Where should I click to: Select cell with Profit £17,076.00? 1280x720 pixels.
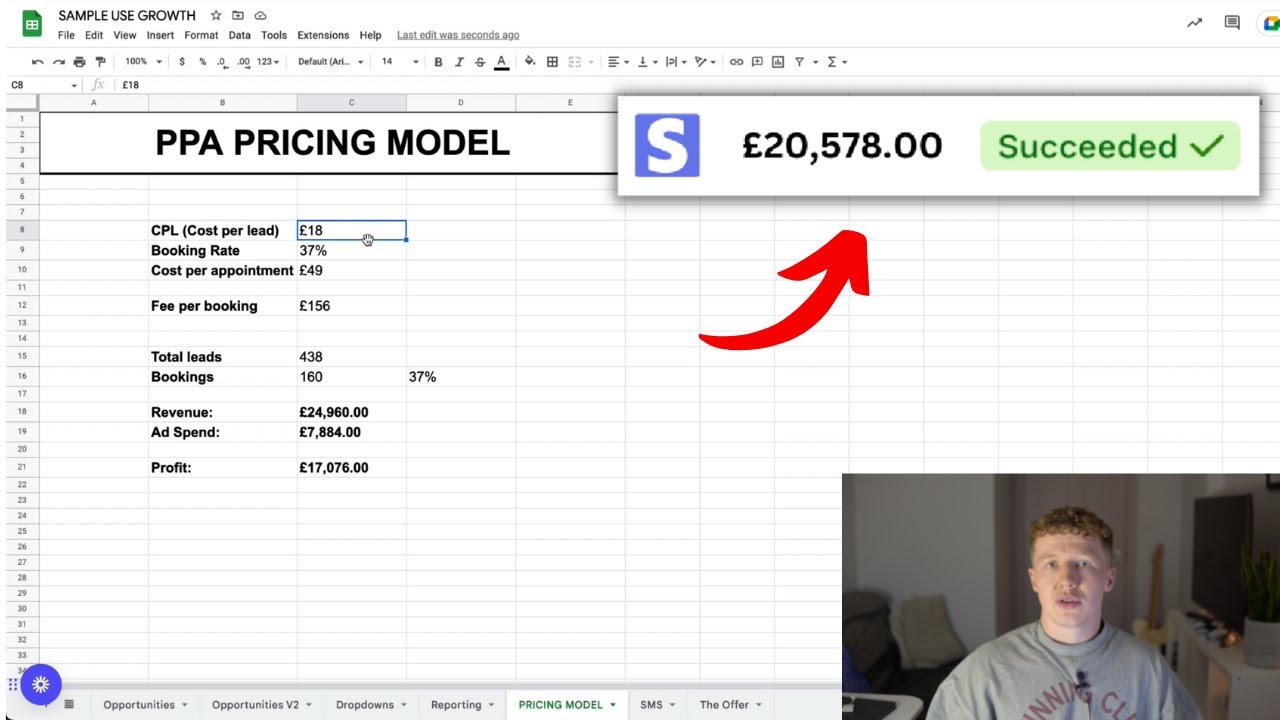[x=351, y=468]
